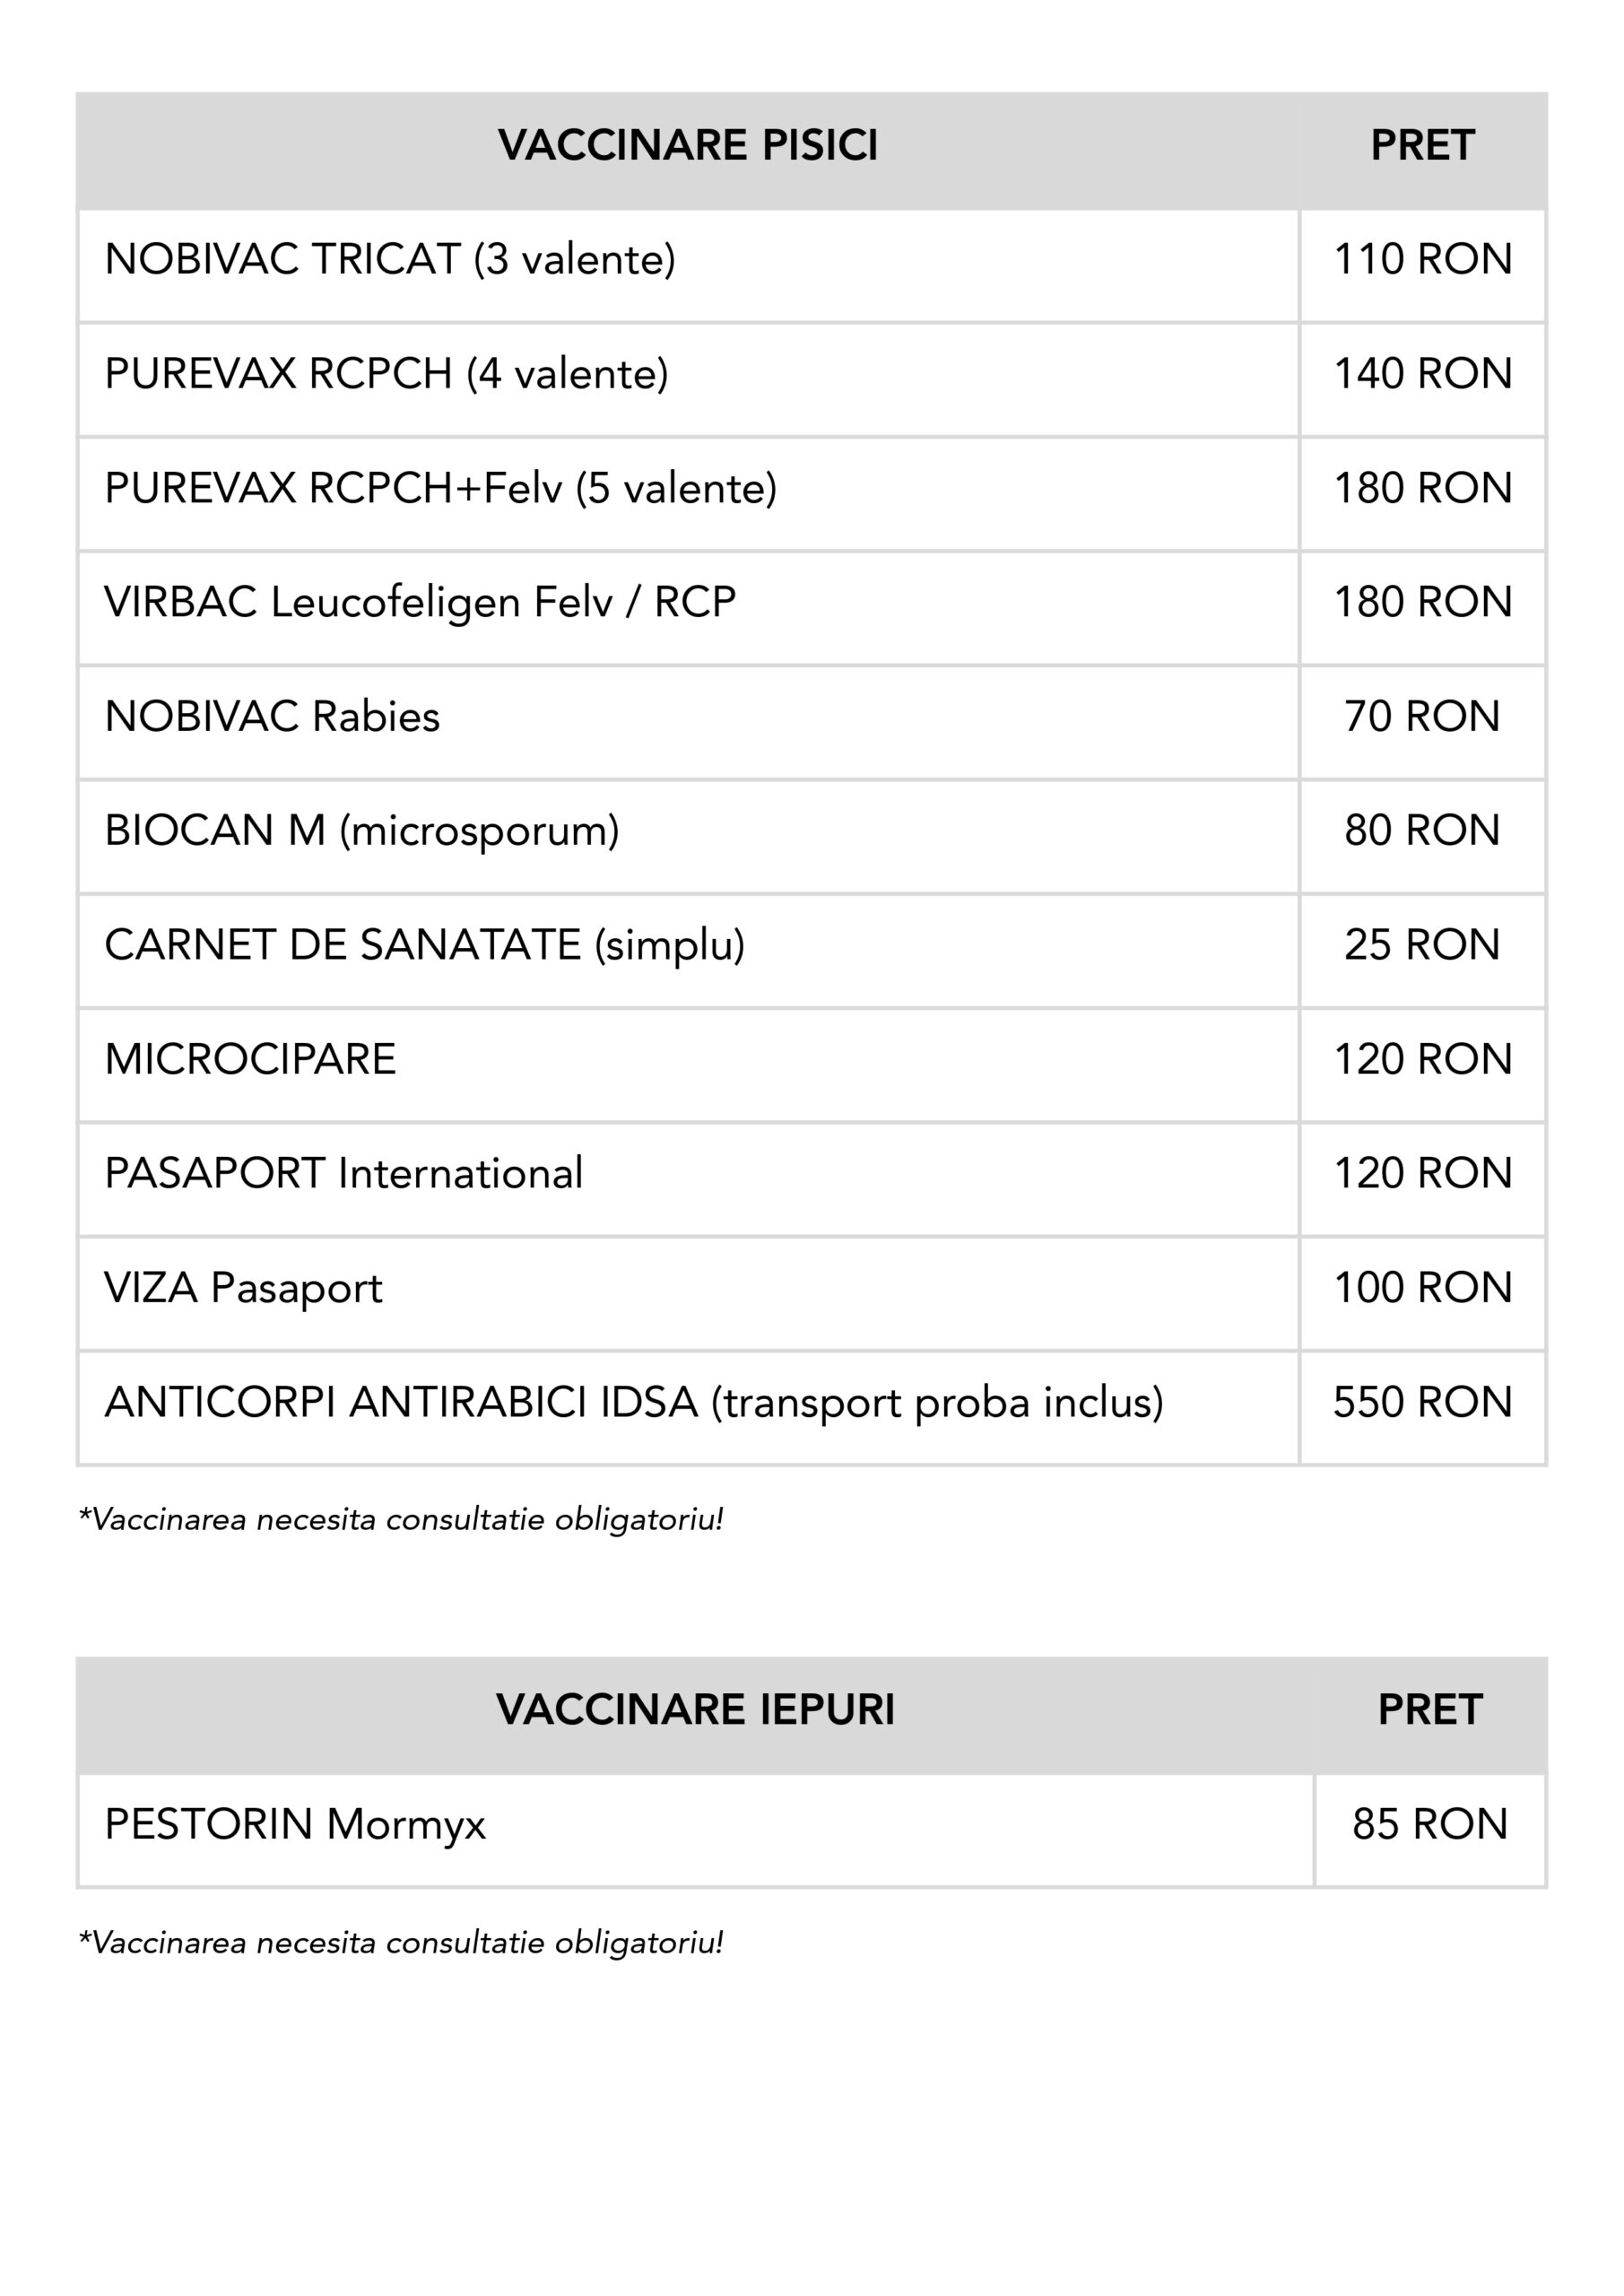Viewport: 1624px width, 2296px height.
Task: Click the VACCINARE PISICI table header
Action: (688, 146)
